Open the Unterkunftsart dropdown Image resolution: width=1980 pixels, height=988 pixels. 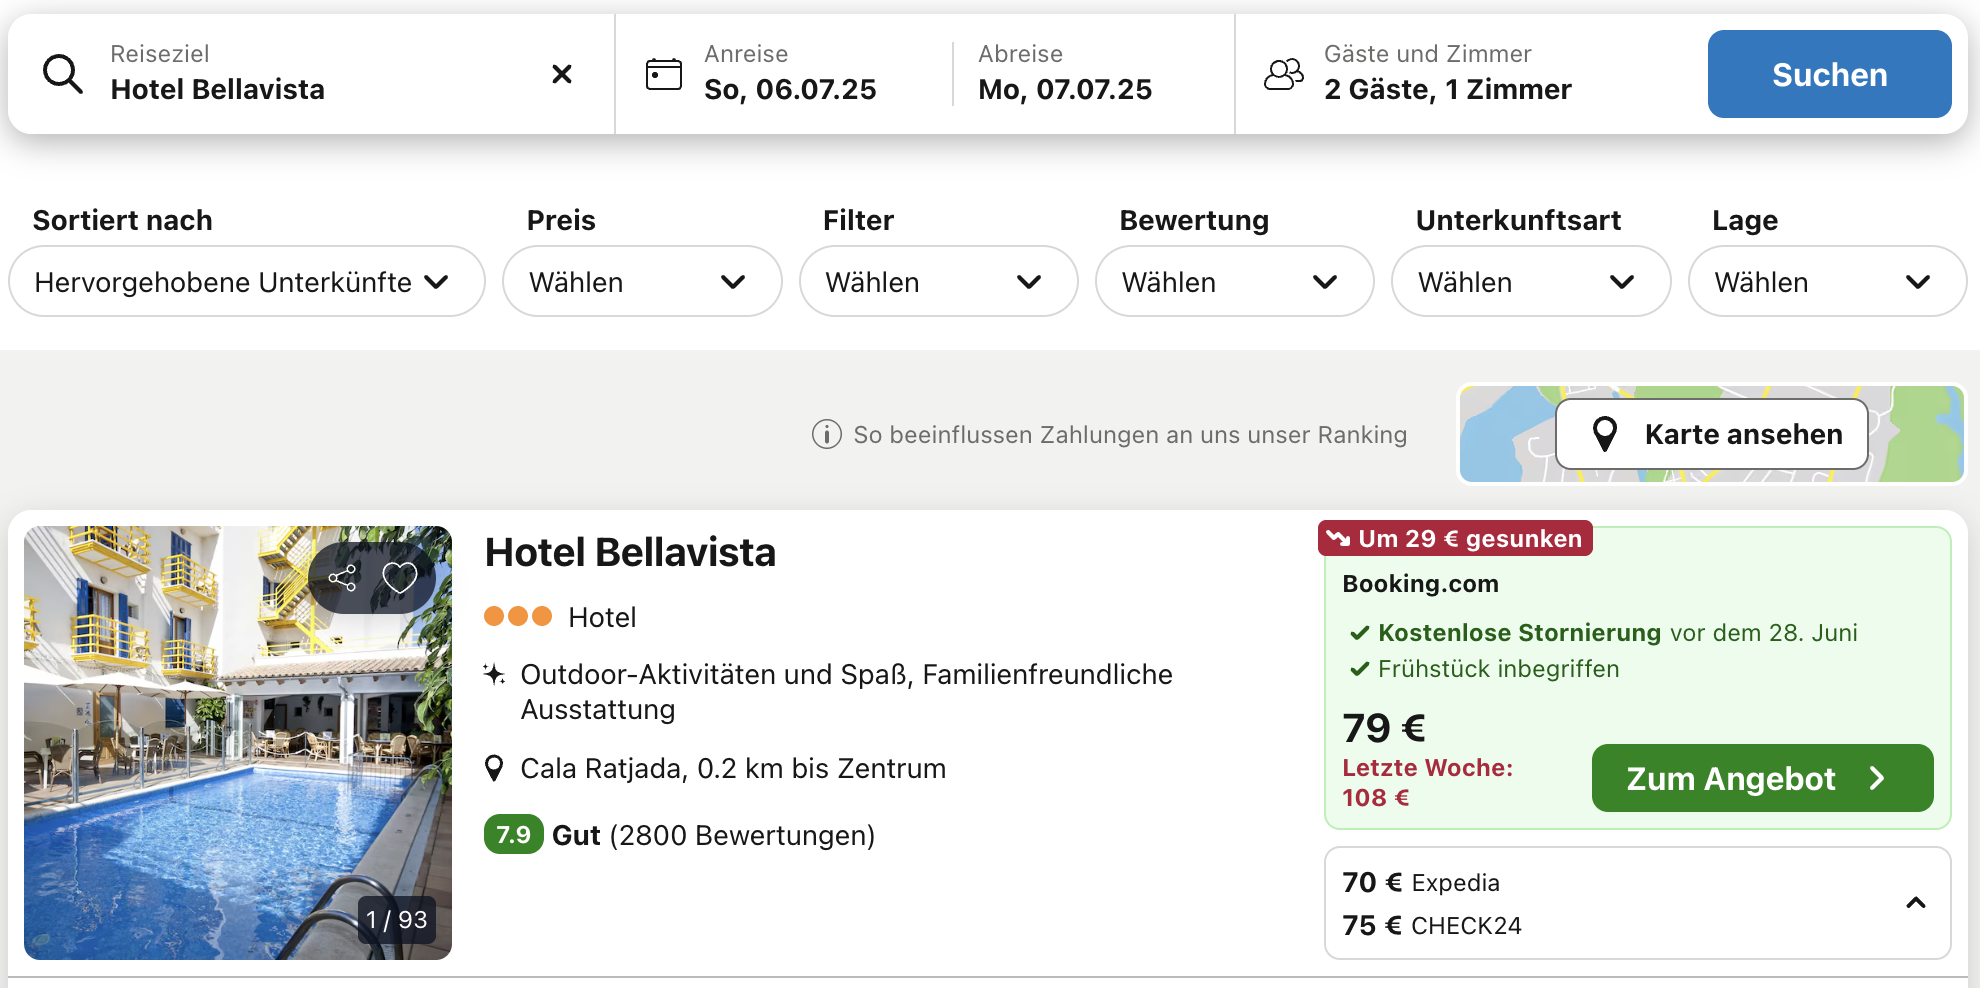pos(1530,282)
